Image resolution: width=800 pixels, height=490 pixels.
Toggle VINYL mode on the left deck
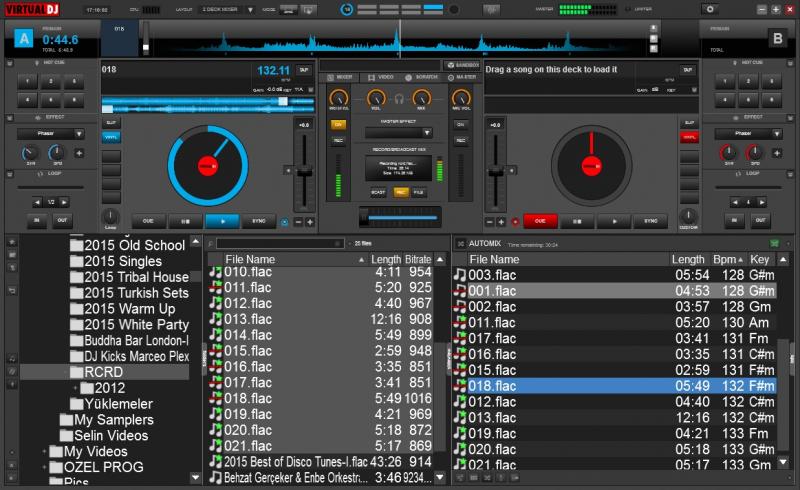[111, 137]
